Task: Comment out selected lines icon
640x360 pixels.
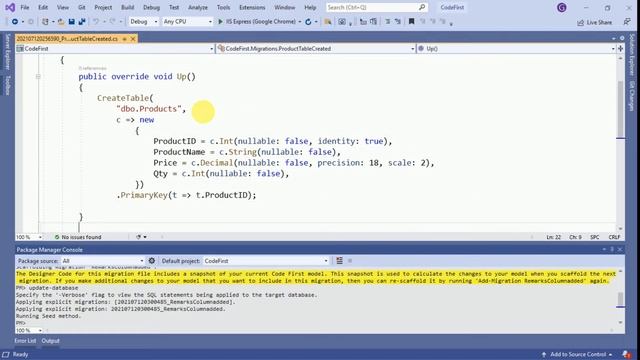Action: pyautogui.click(x=387, y=22)
